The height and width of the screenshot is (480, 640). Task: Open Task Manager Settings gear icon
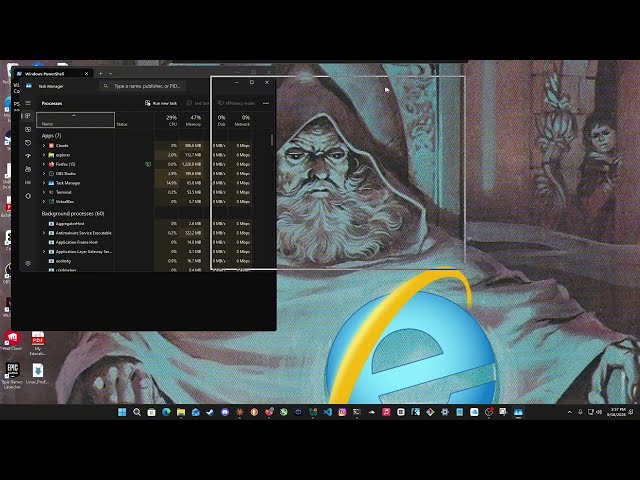coord(28,264)
